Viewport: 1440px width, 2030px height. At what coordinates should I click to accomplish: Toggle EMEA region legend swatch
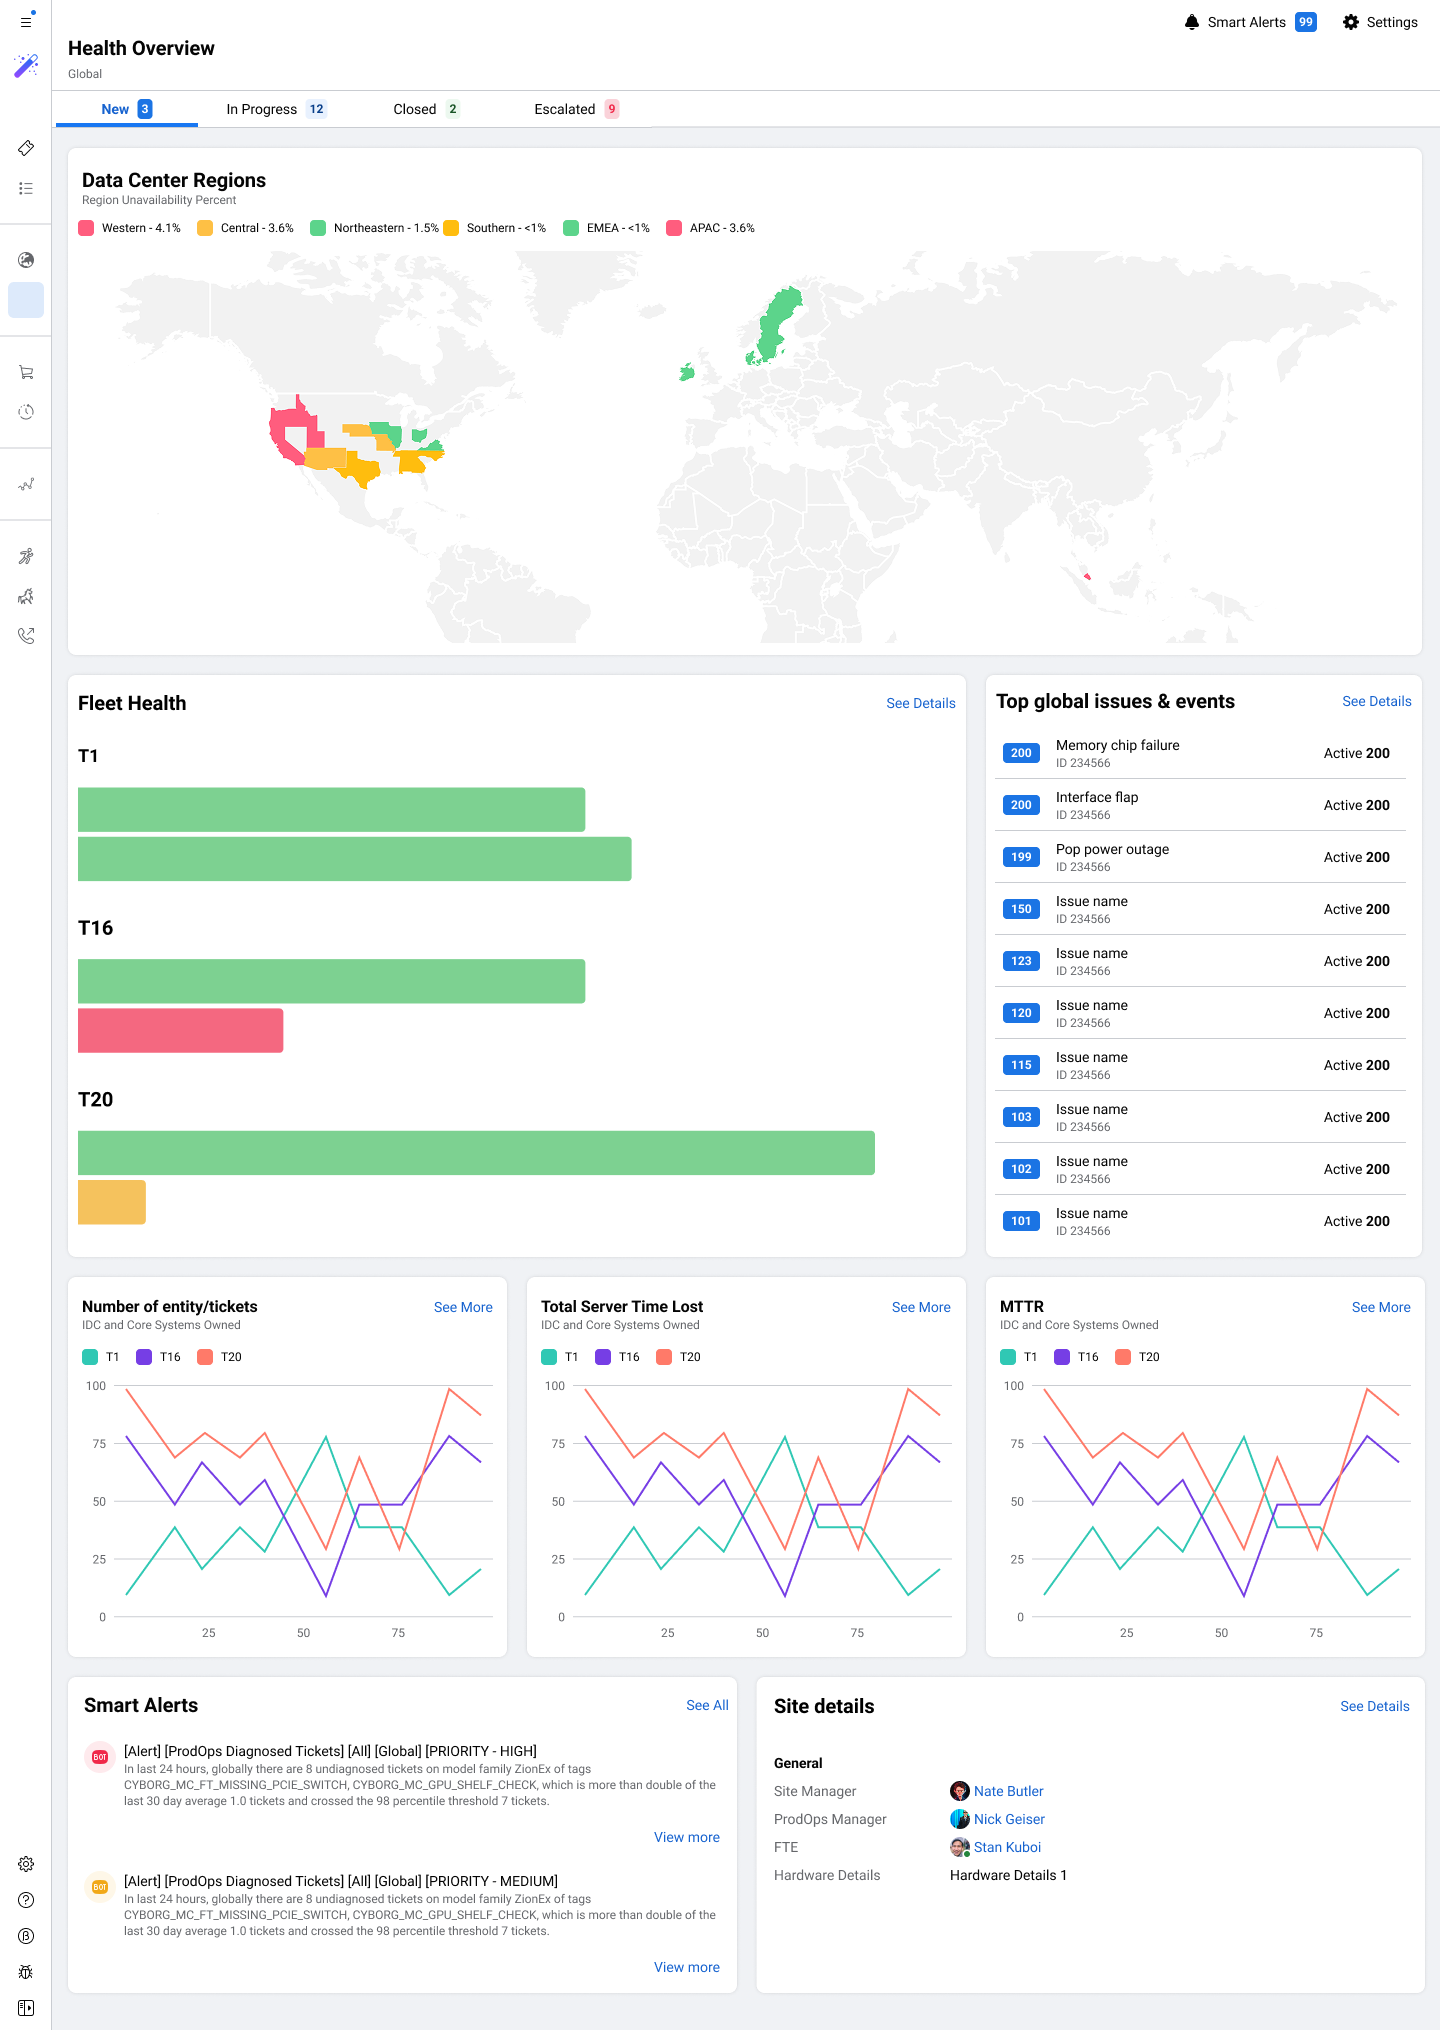[x=571, y=228]
